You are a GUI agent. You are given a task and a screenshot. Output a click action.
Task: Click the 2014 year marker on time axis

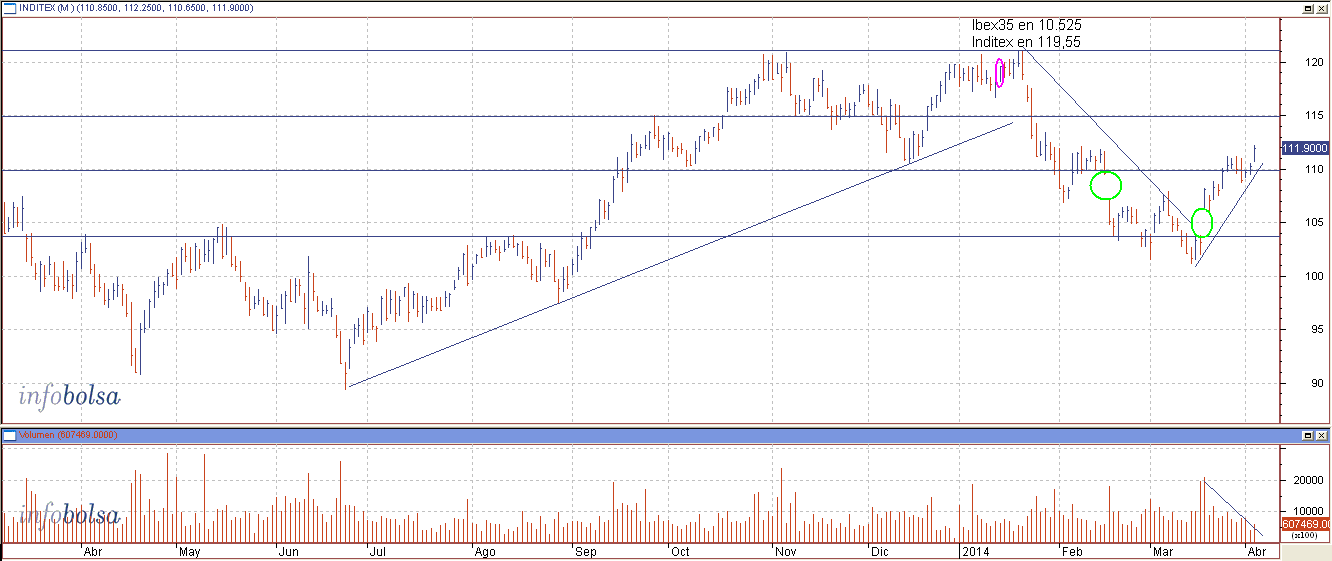pyautogui.click(x=973, y=551)
